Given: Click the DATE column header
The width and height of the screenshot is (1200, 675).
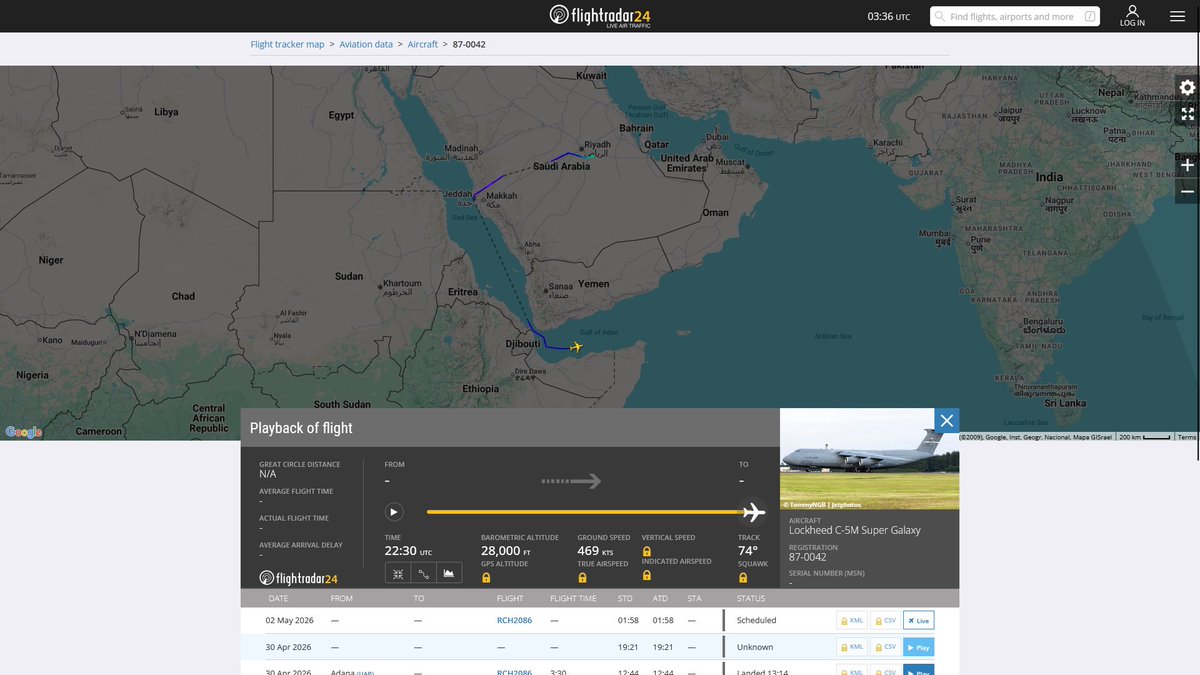Looking at the screenshot, I should 278,598.
